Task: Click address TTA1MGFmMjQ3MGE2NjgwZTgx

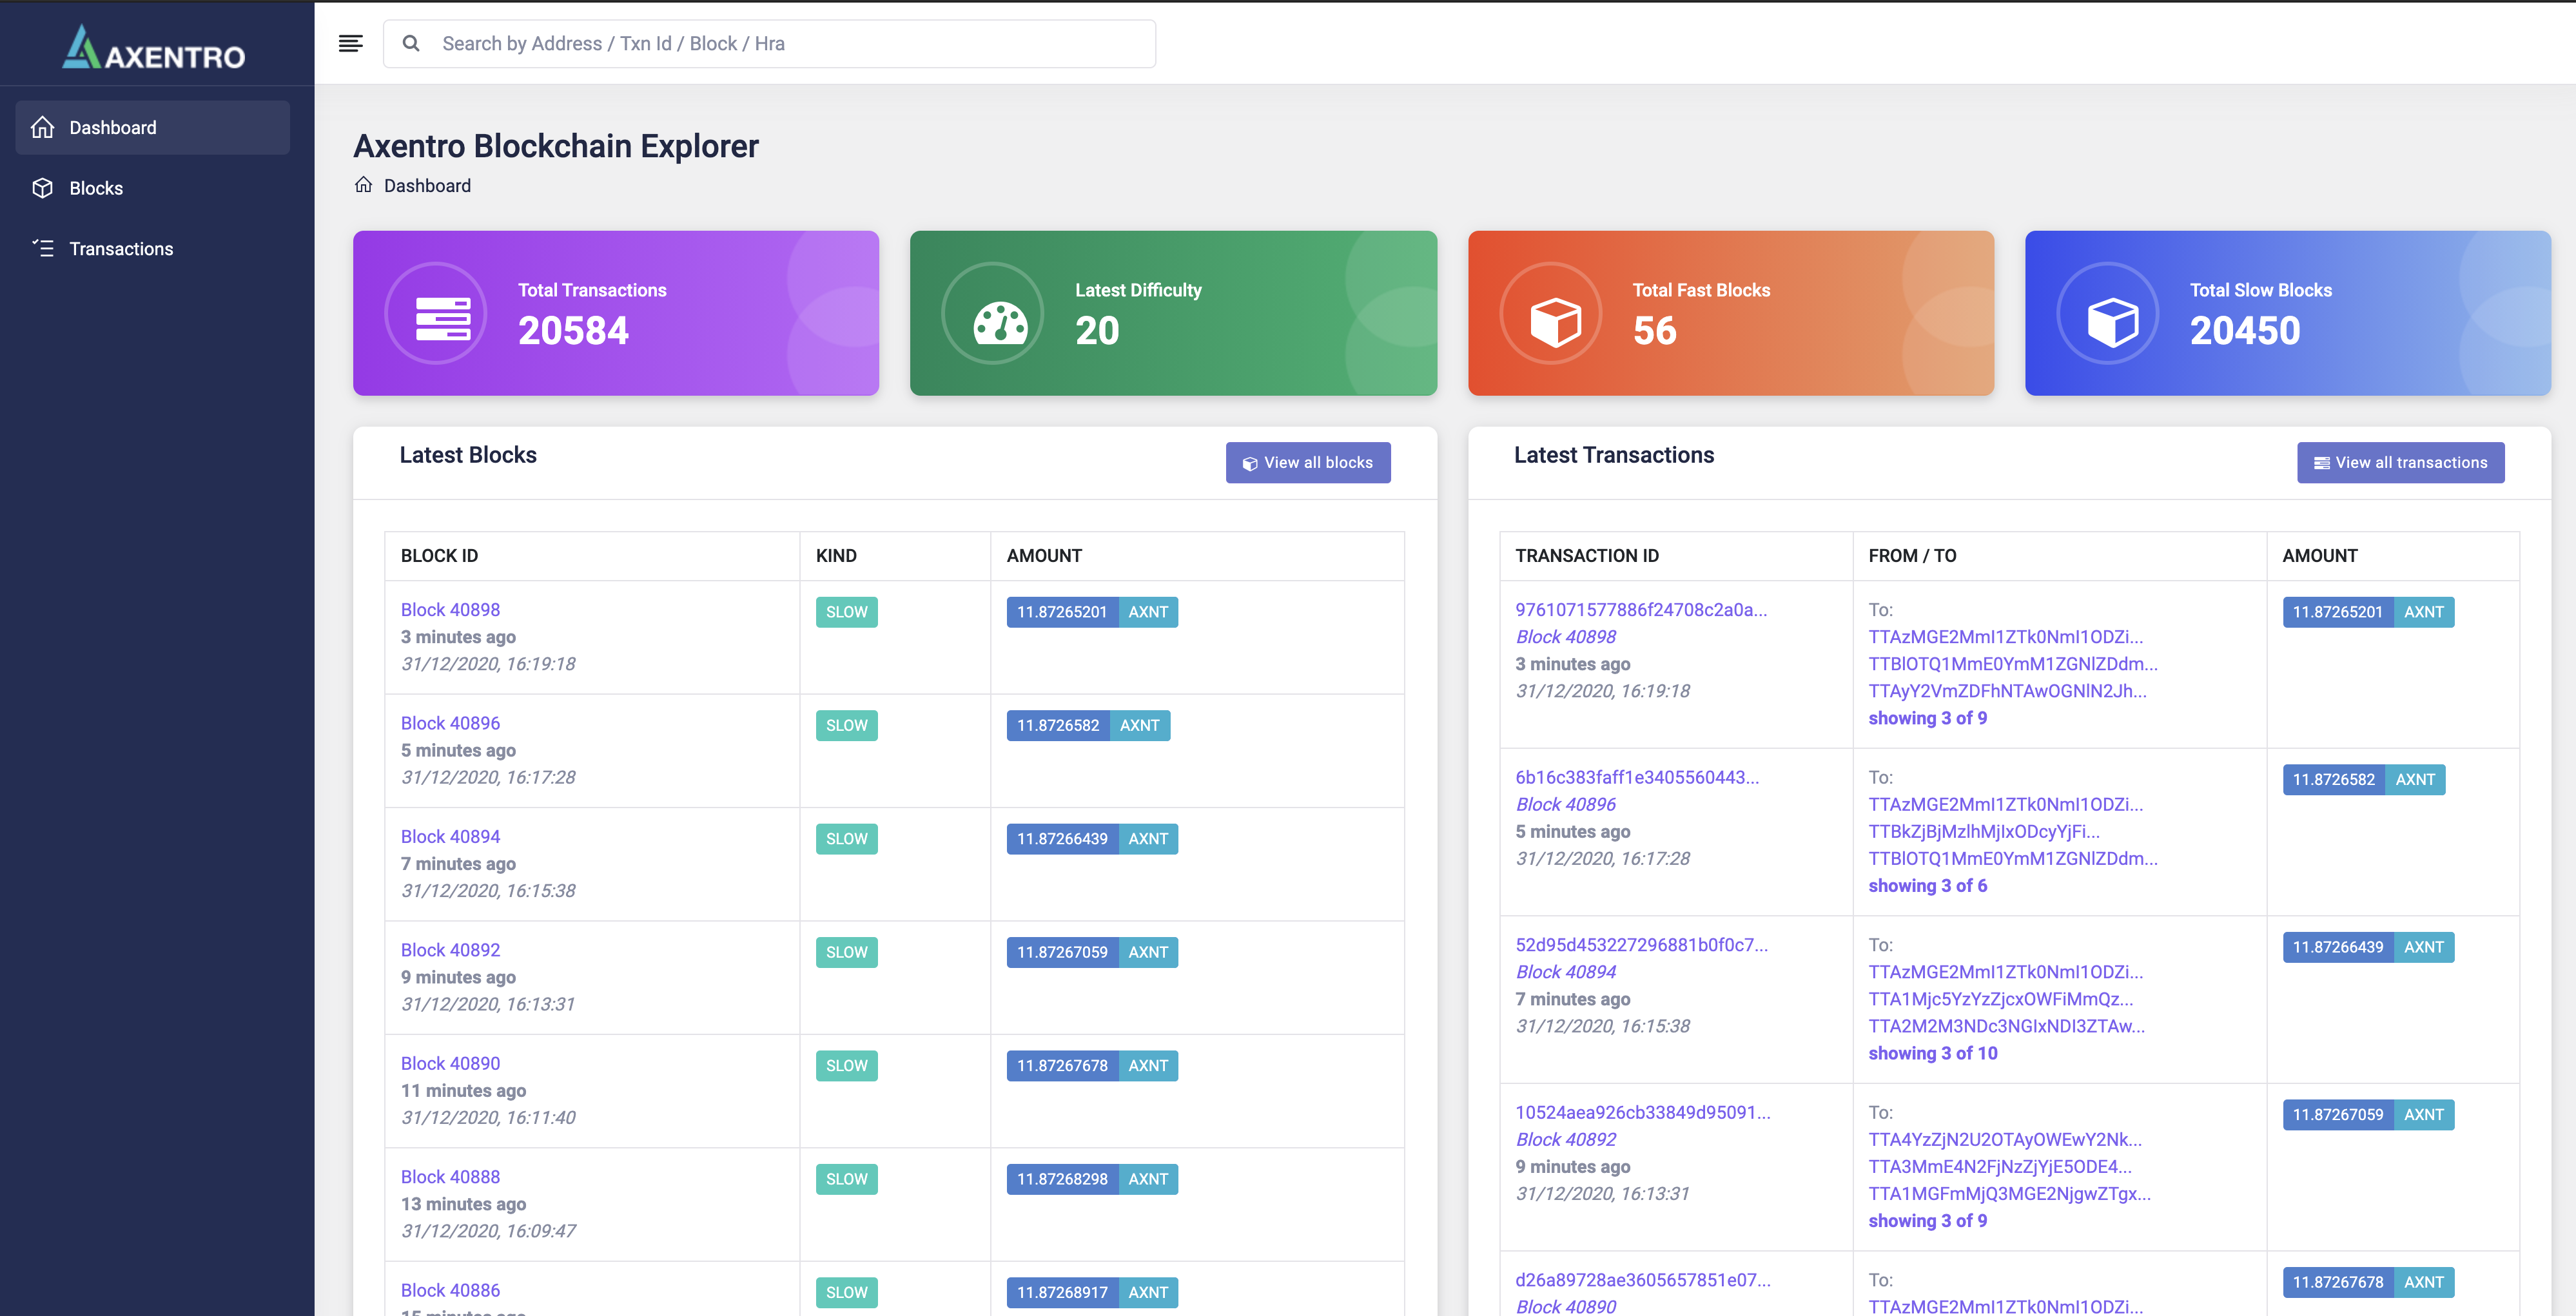Action: click(2009, 1193)
